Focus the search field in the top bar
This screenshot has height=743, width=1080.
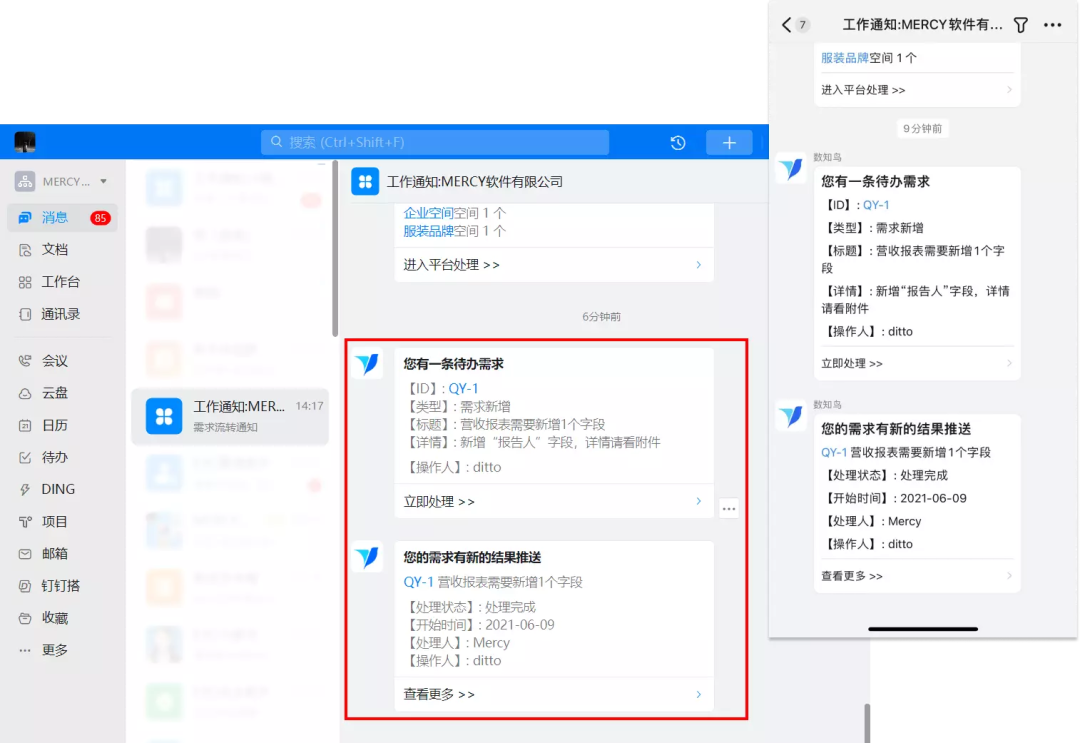click(435, 143)
